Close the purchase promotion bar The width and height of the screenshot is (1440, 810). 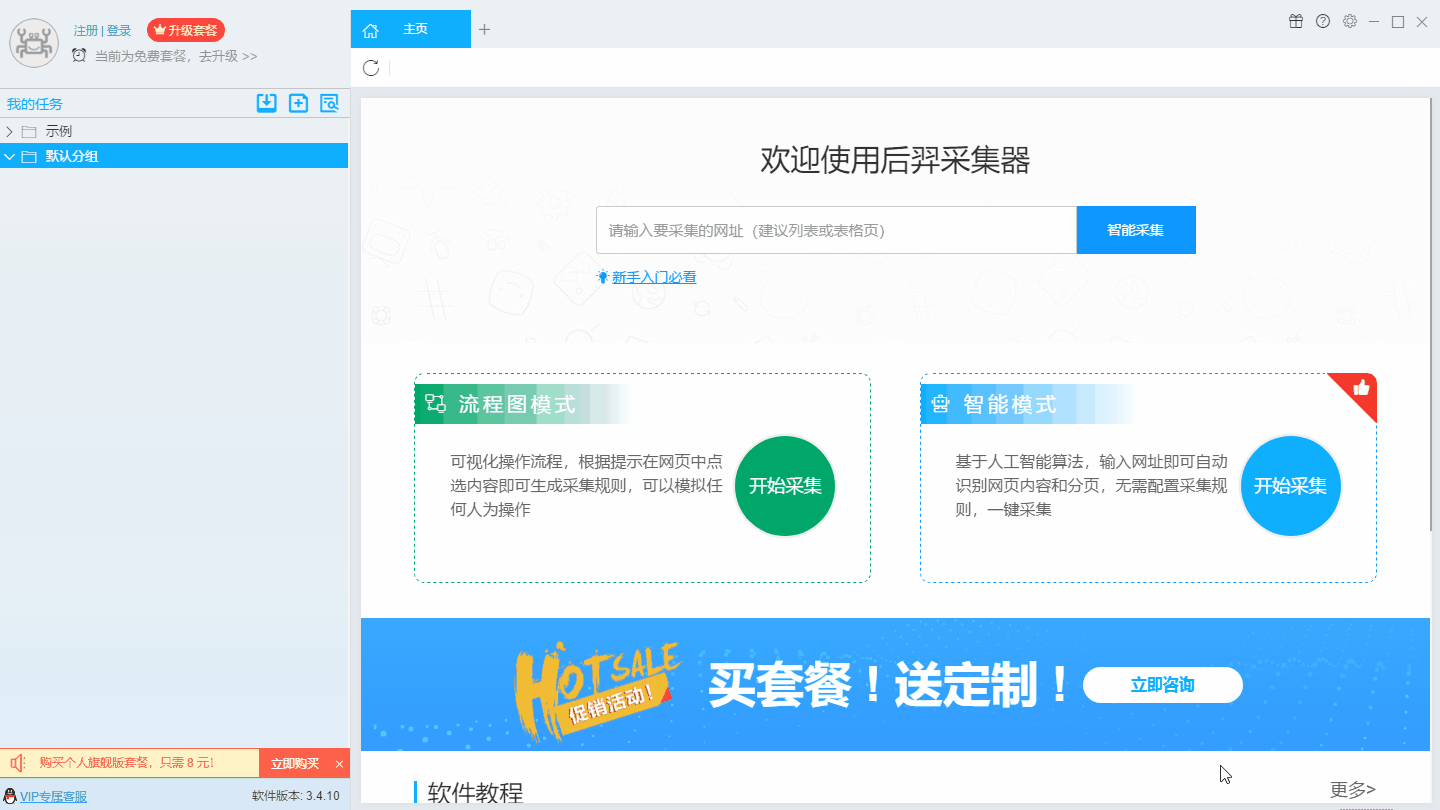point(339,764)
